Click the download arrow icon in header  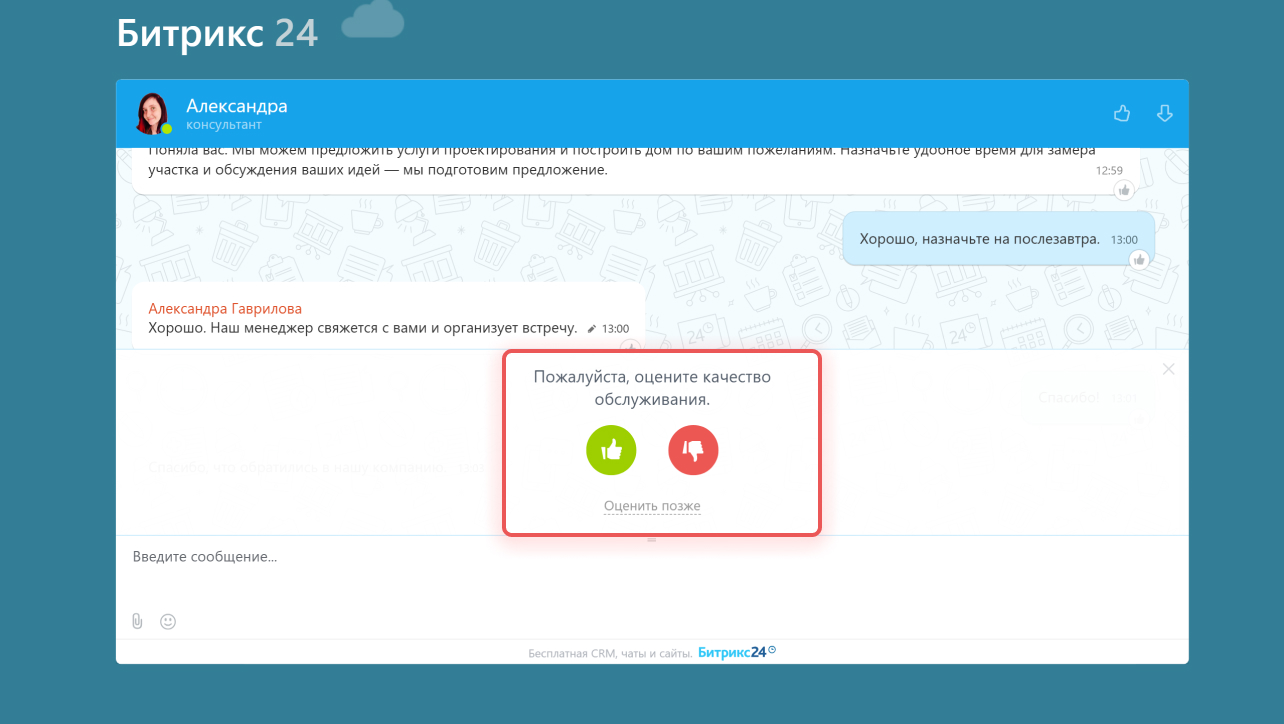1164,114
